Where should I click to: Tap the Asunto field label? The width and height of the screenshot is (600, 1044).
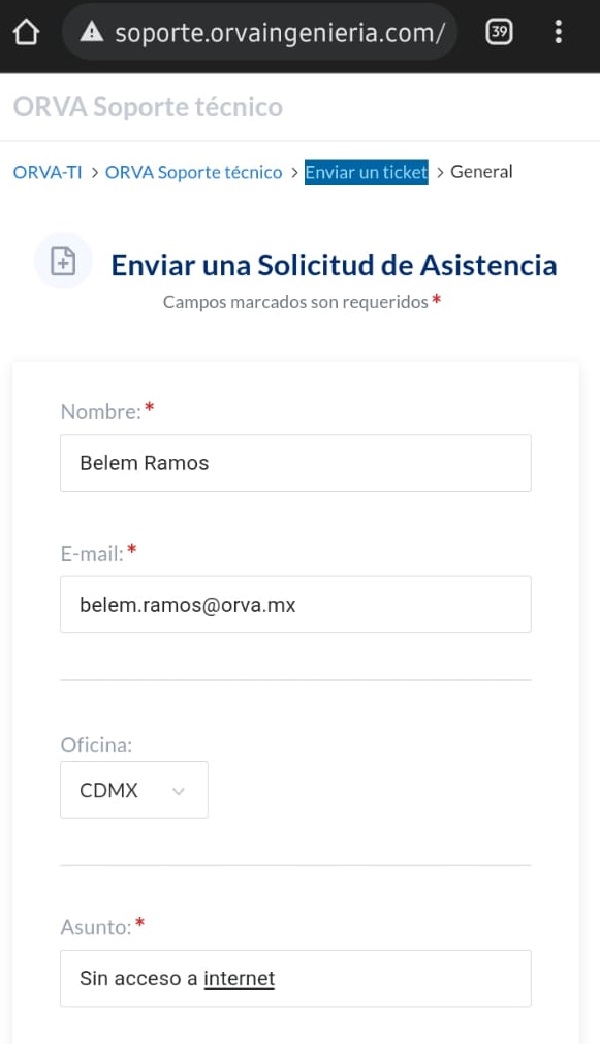click(x=96, y=927)
